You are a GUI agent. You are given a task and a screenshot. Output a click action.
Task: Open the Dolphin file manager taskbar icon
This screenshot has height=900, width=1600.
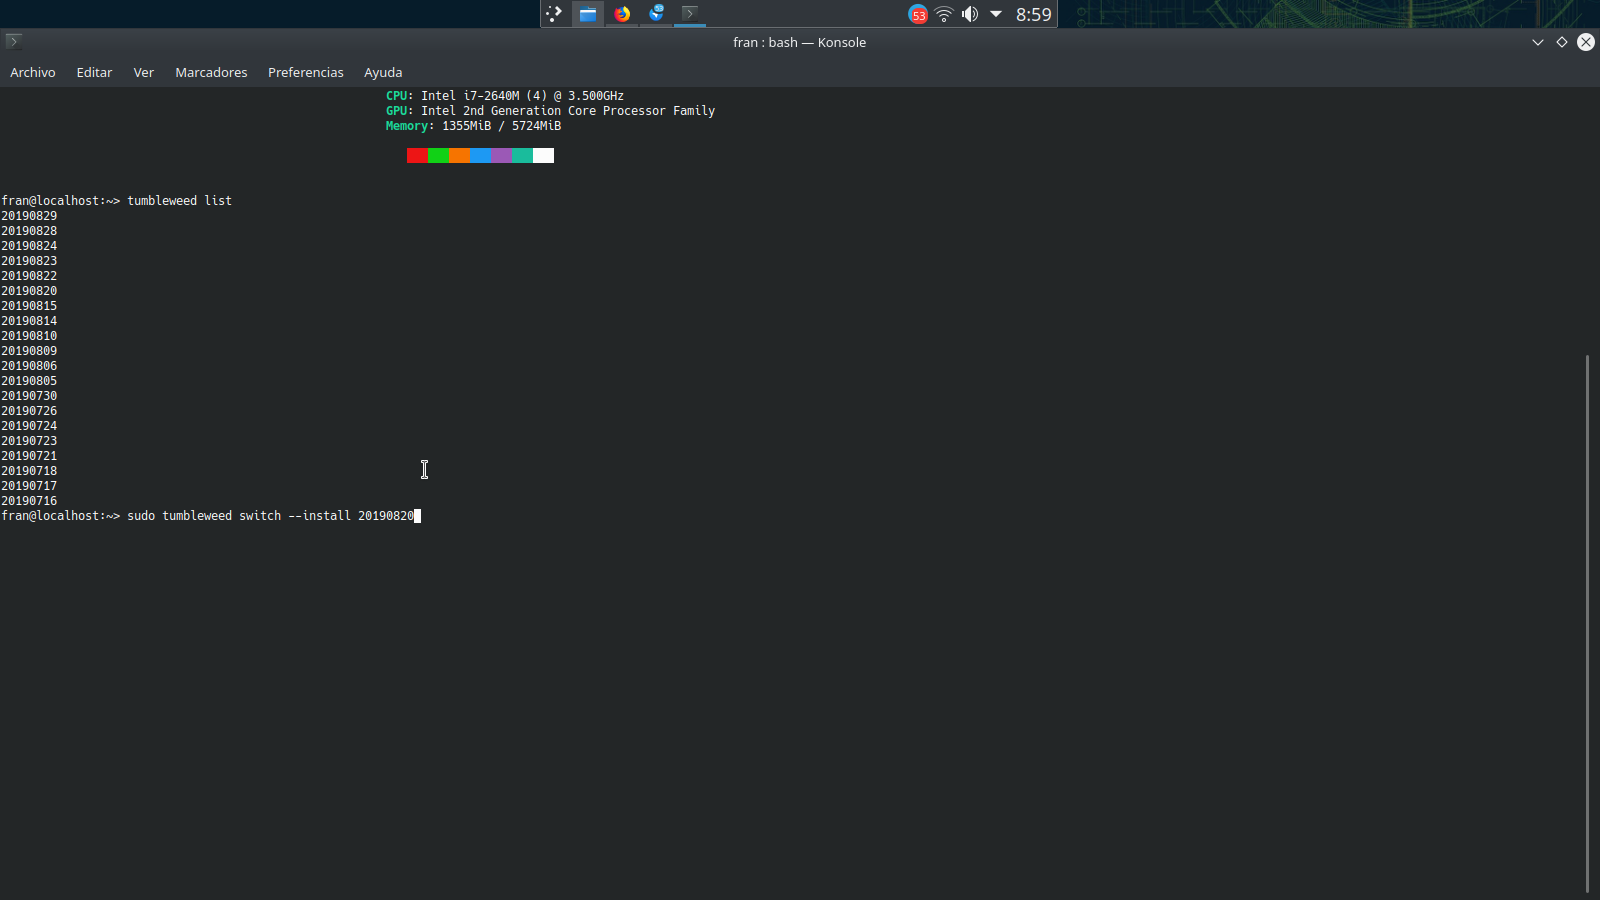pos(588,14)
